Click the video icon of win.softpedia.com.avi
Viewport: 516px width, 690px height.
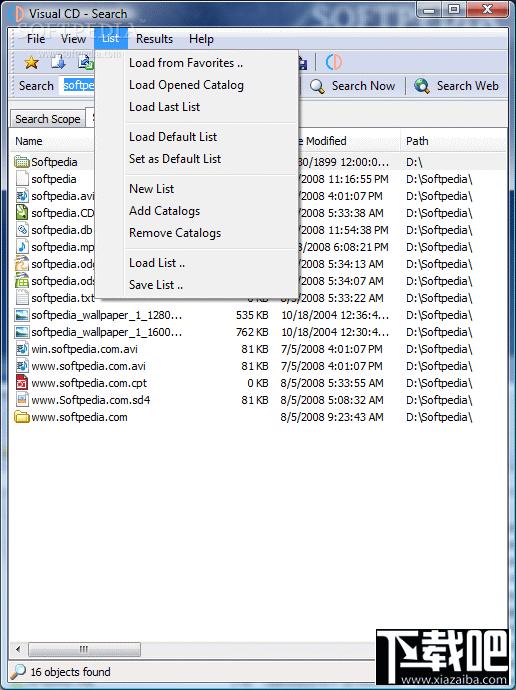(x=22, y=349)
